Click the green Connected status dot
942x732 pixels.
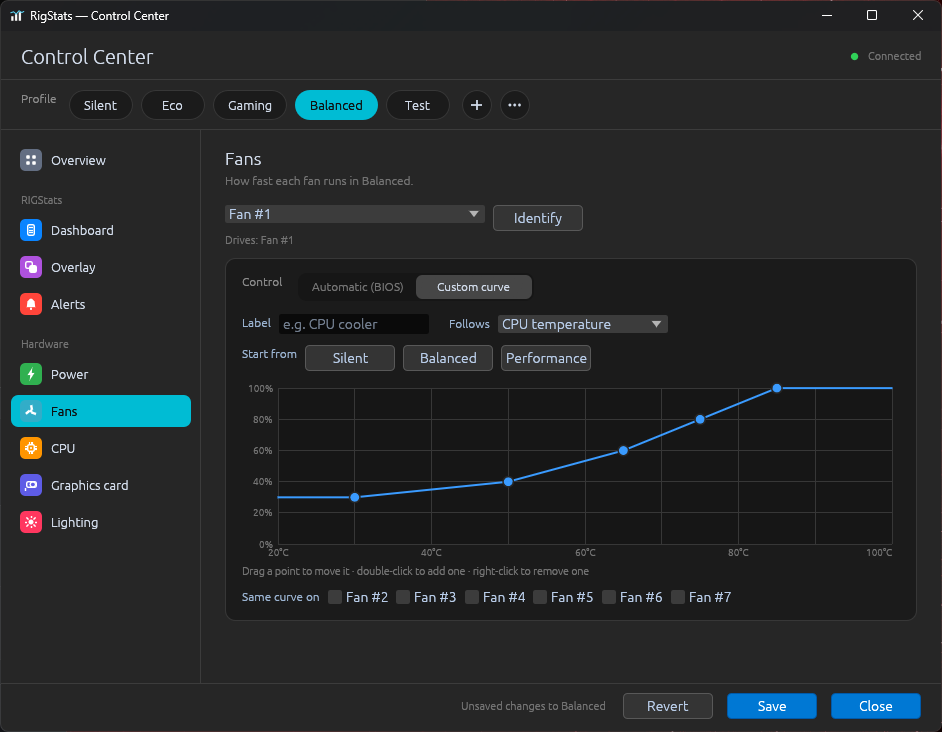pos(854,56)
